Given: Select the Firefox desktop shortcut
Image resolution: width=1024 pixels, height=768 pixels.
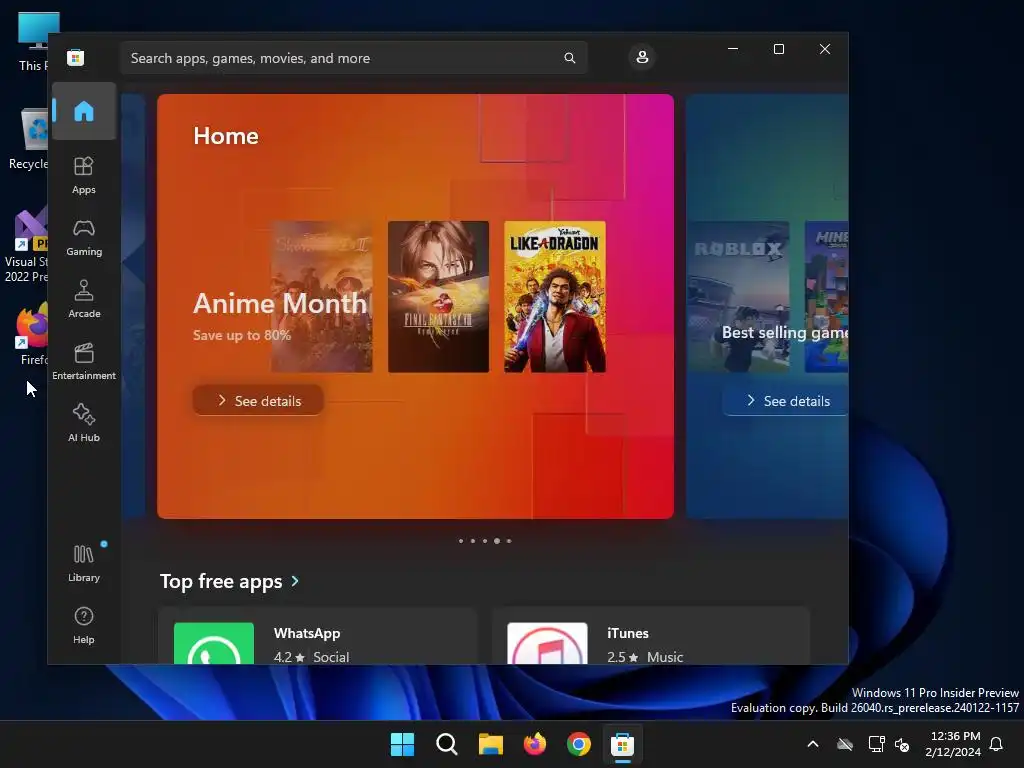Looking at the screenshot, I should tap(31, 334).
